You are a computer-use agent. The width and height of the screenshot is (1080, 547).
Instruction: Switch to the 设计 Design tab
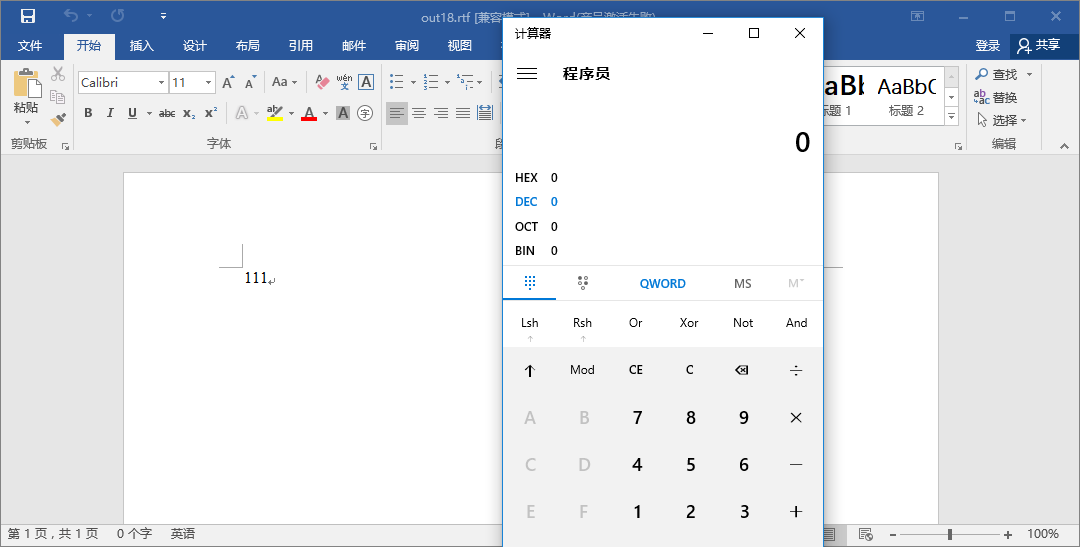[x=195, y=45]
